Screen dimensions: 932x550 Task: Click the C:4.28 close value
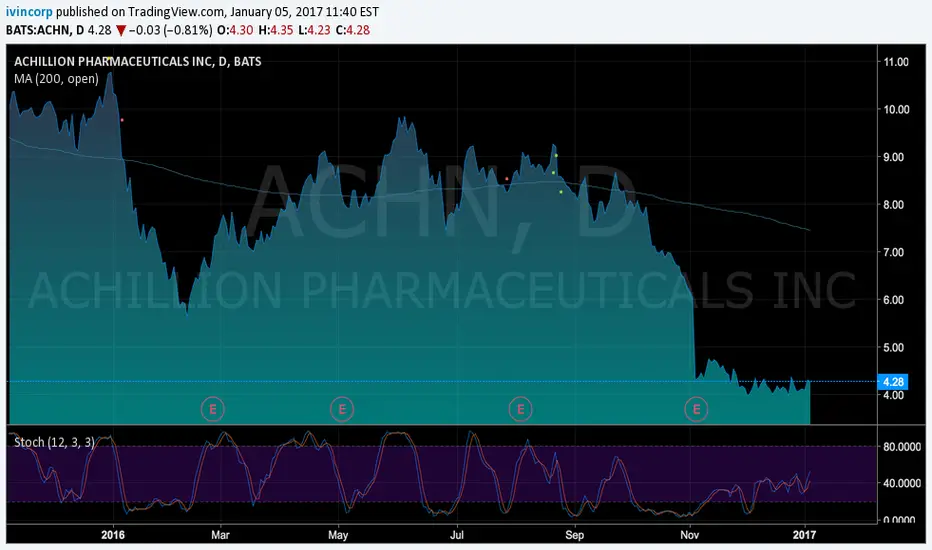(352, 30)
